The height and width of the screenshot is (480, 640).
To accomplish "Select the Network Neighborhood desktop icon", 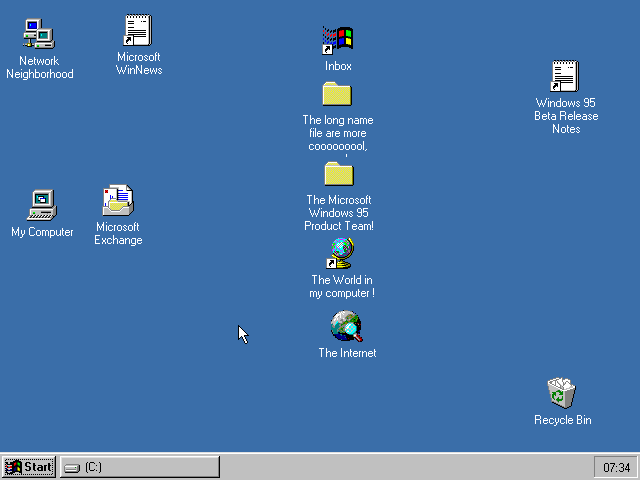I will (x=38, y=34).
